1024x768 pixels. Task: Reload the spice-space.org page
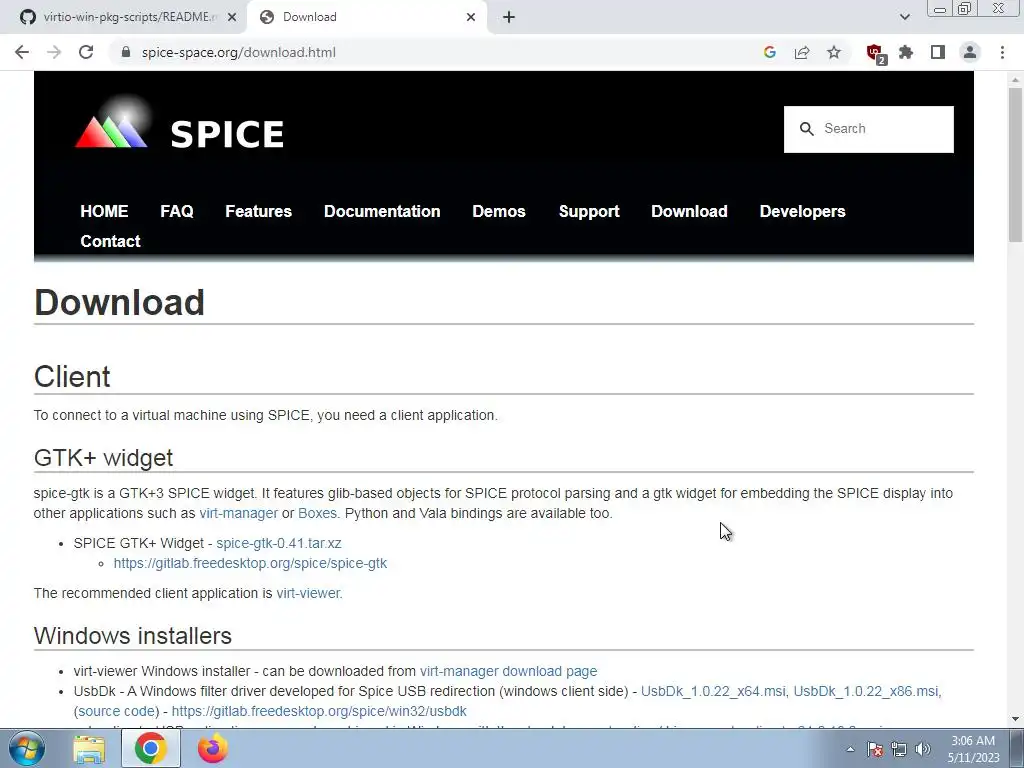click(86, 52)
